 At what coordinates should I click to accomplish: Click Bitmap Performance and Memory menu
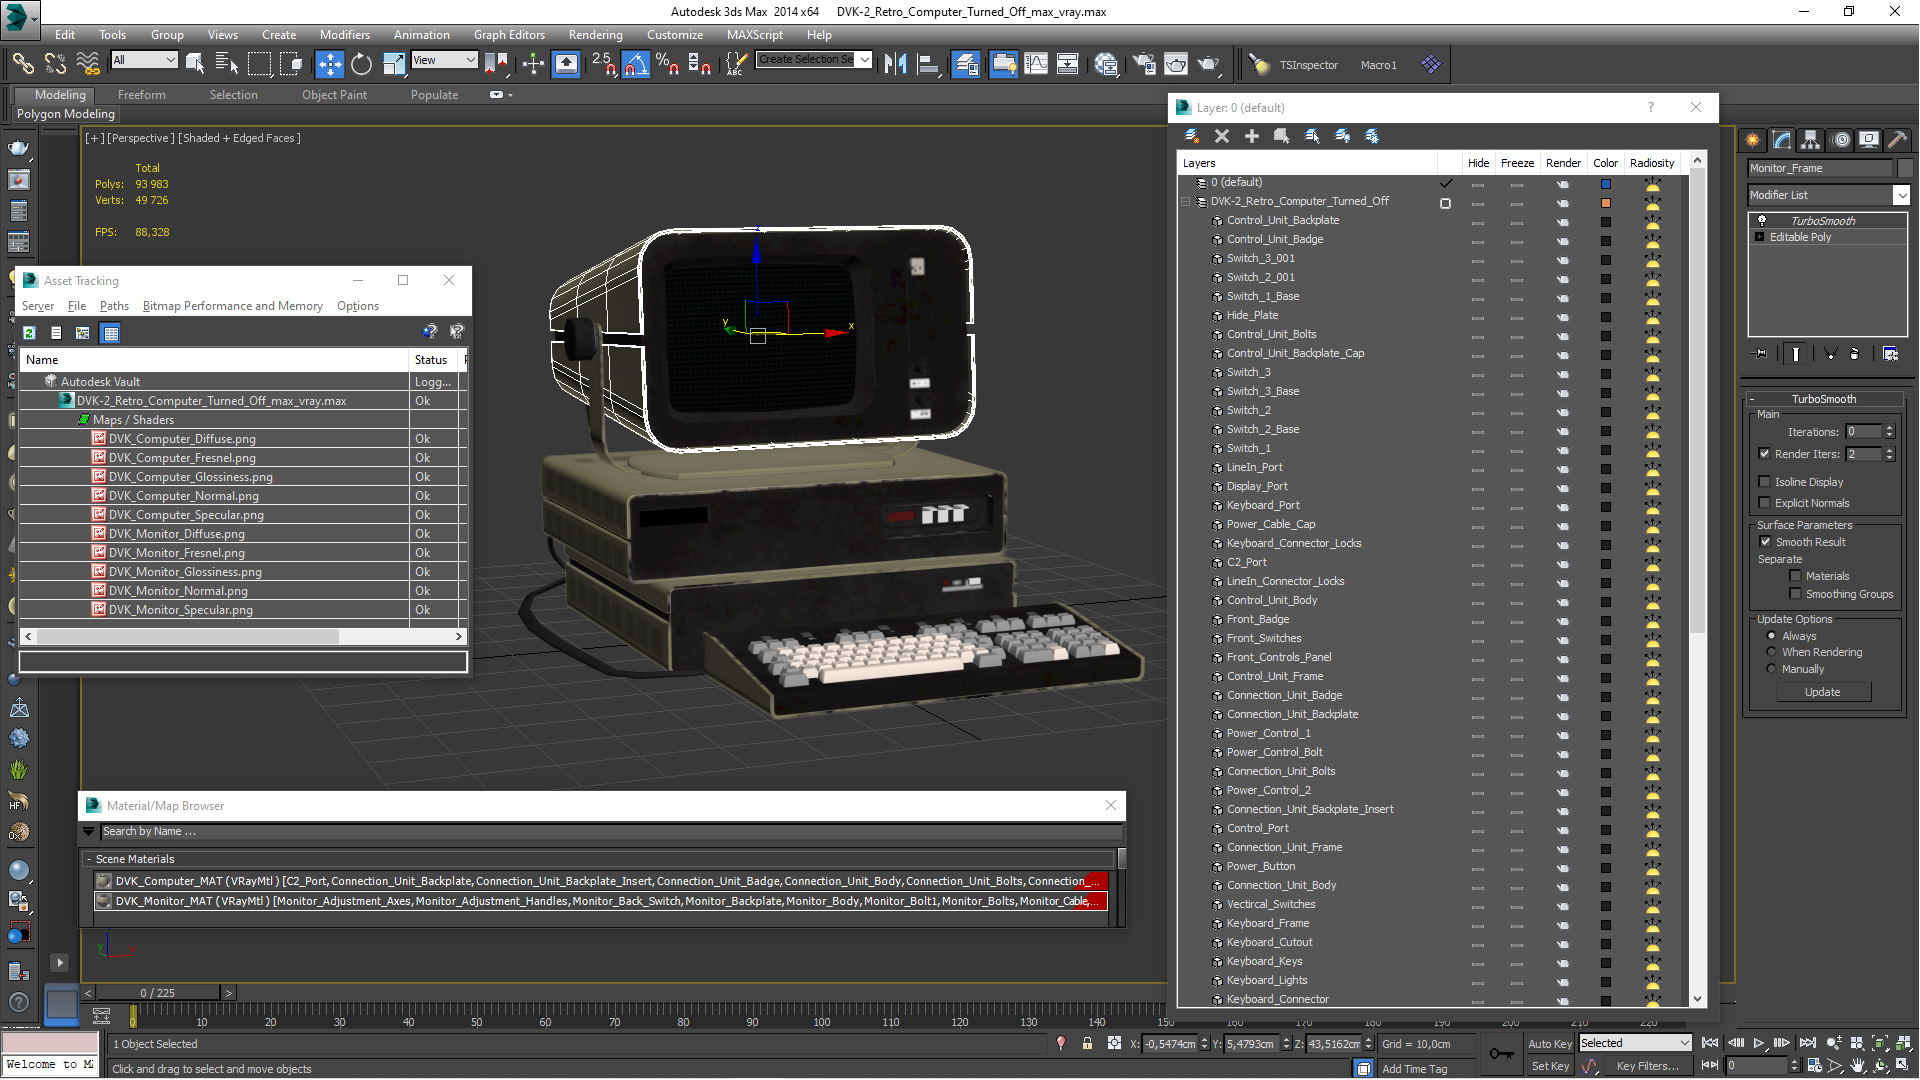click(x=233, y=306)
